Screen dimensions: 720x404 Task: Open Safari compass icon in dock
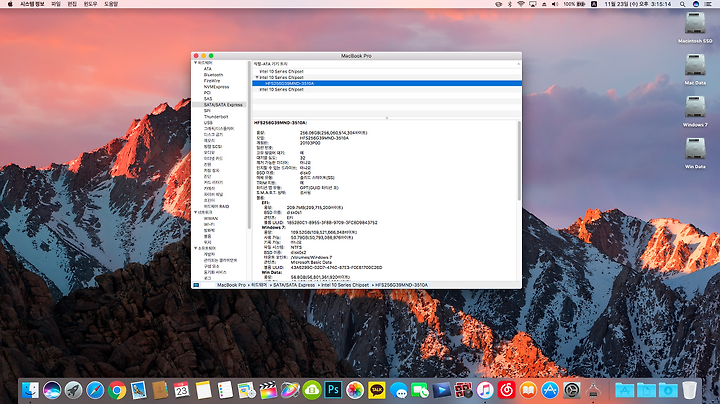[x=95, y=390]
